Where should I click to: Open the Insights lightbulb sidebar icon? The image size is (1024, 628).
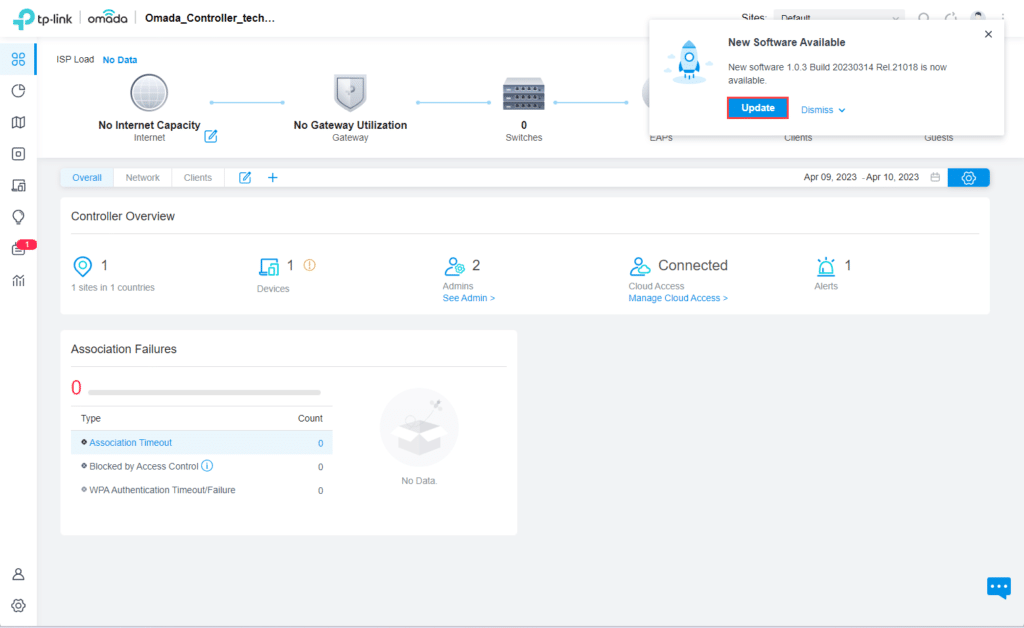tap(18, 217)
